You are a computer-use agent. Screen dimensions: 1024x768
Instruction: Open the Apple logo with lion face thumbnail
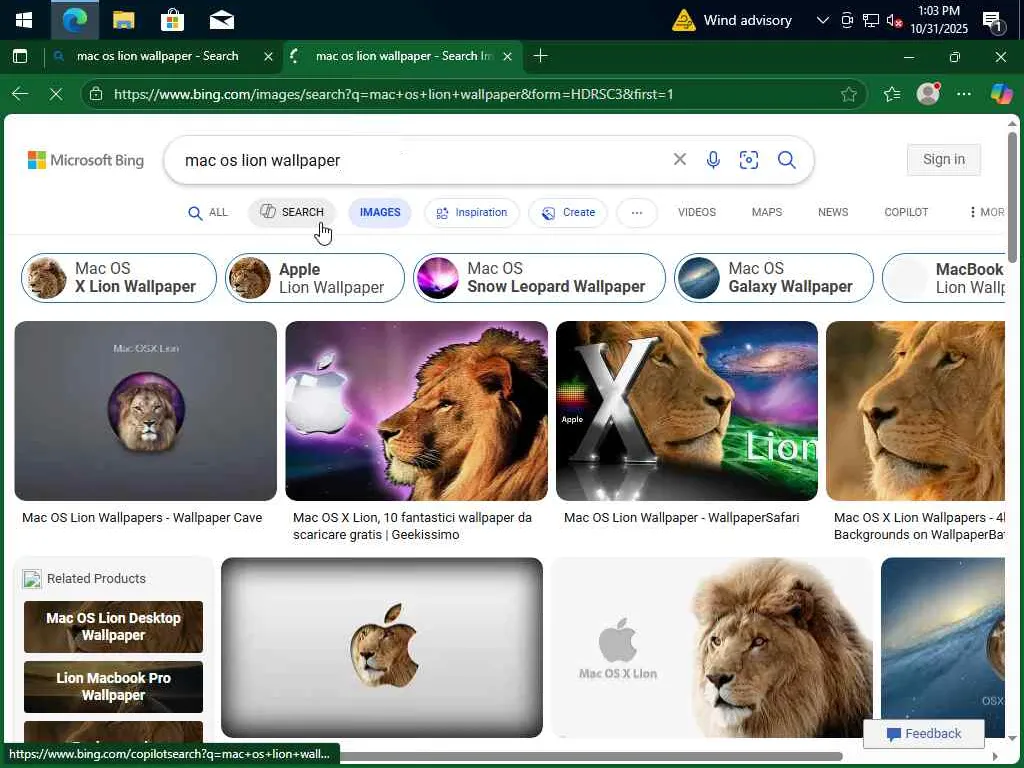(x=382, y=647)
